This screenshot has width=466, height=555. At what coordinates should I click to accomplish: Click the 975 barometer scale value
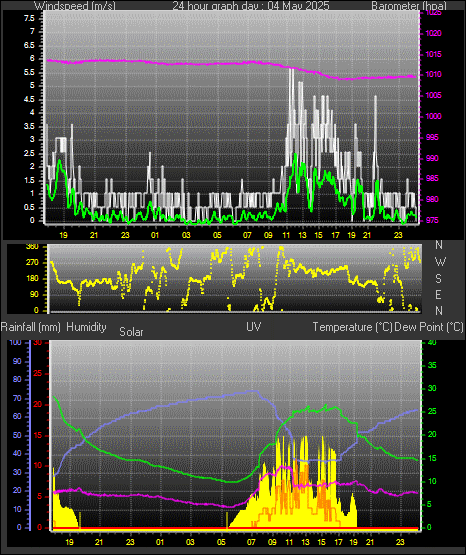(x=433, y=220)
